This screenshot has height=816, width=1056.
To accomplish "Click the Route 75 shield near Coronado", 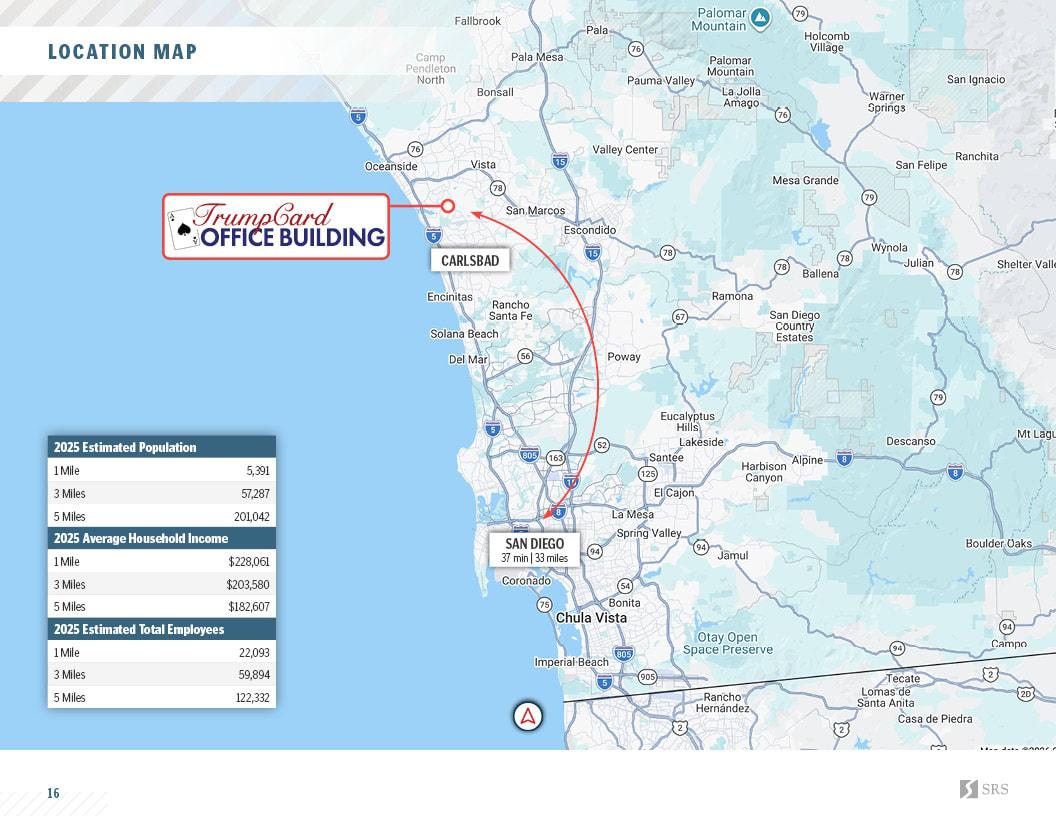I will [544, 605].
